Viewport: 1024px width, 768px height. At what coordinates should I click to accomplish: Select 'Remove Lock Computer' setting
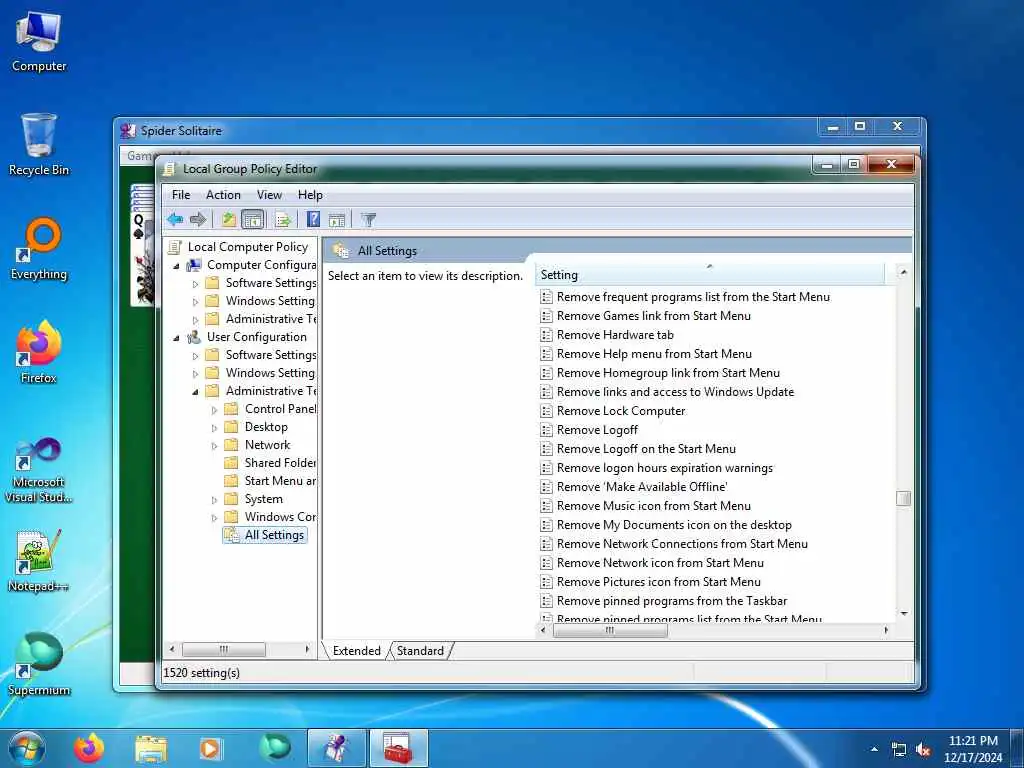[620, 411]
